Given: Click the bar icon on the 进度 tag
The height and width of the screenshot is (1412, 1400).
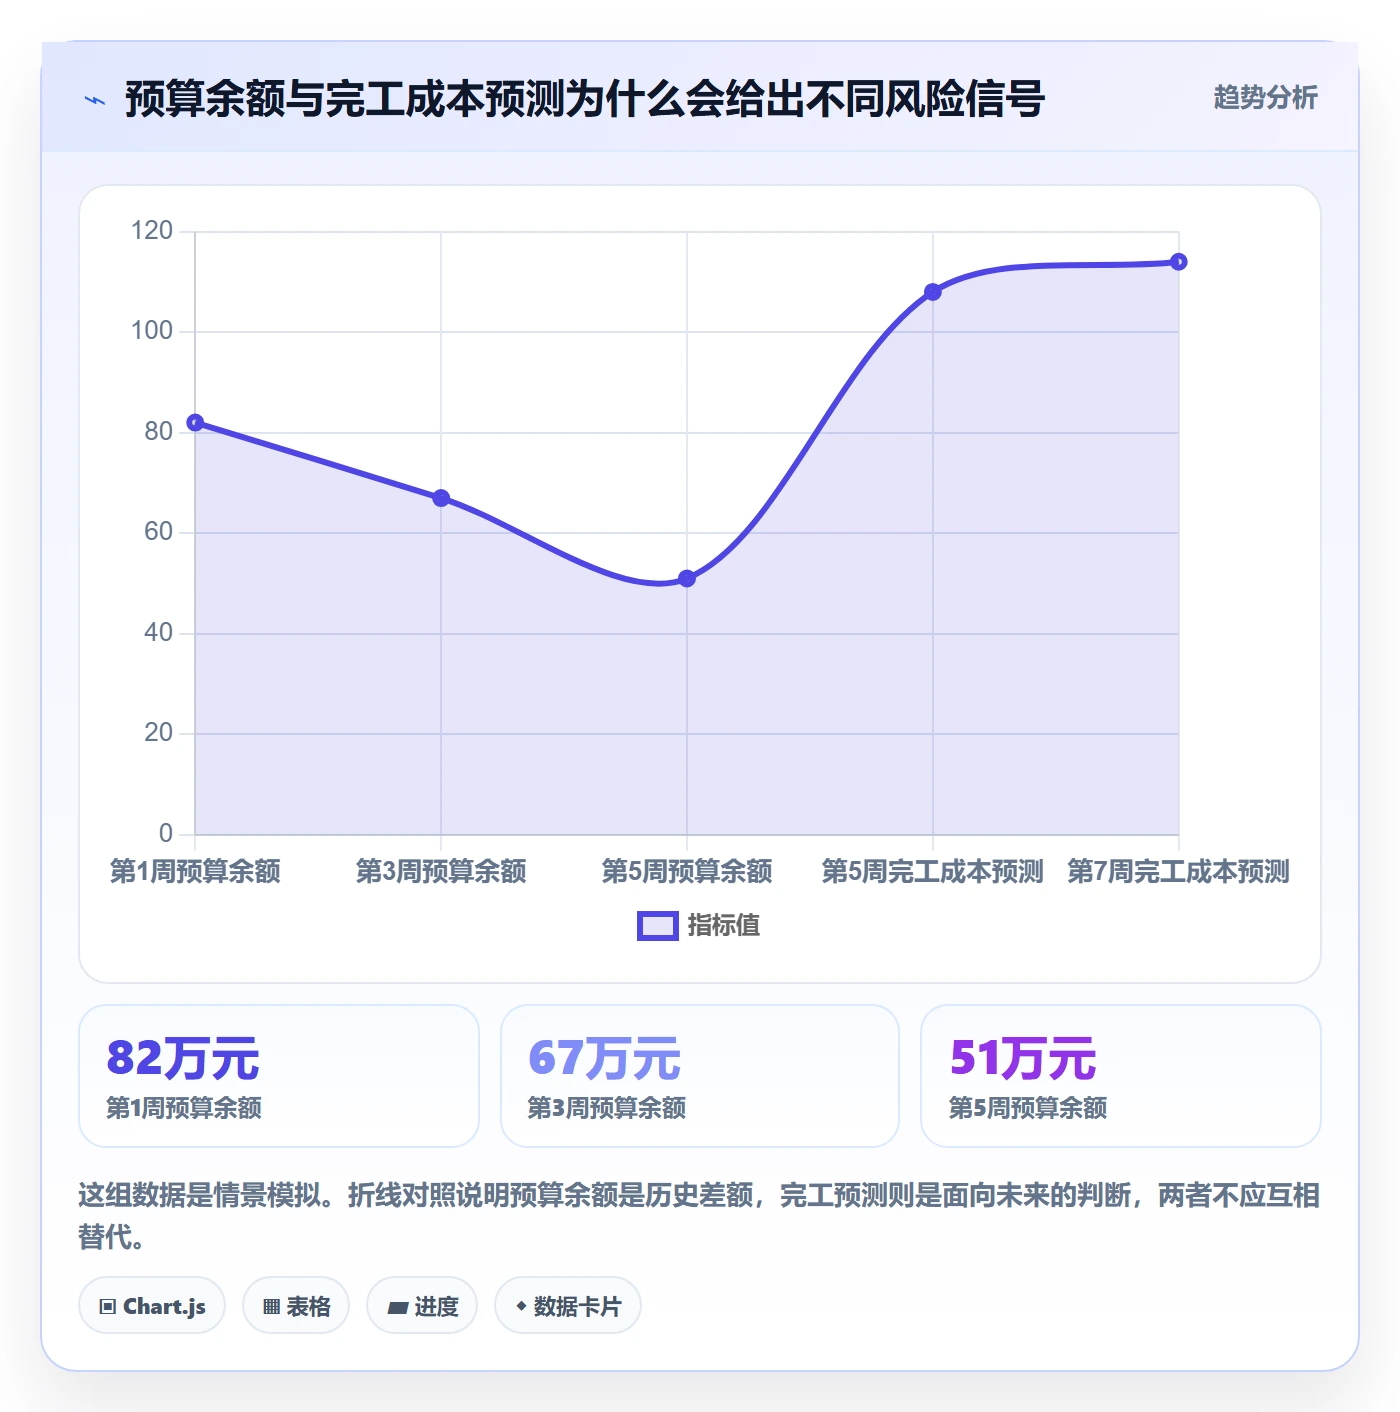Looking at the screenshot, I should coord(397,1307).
